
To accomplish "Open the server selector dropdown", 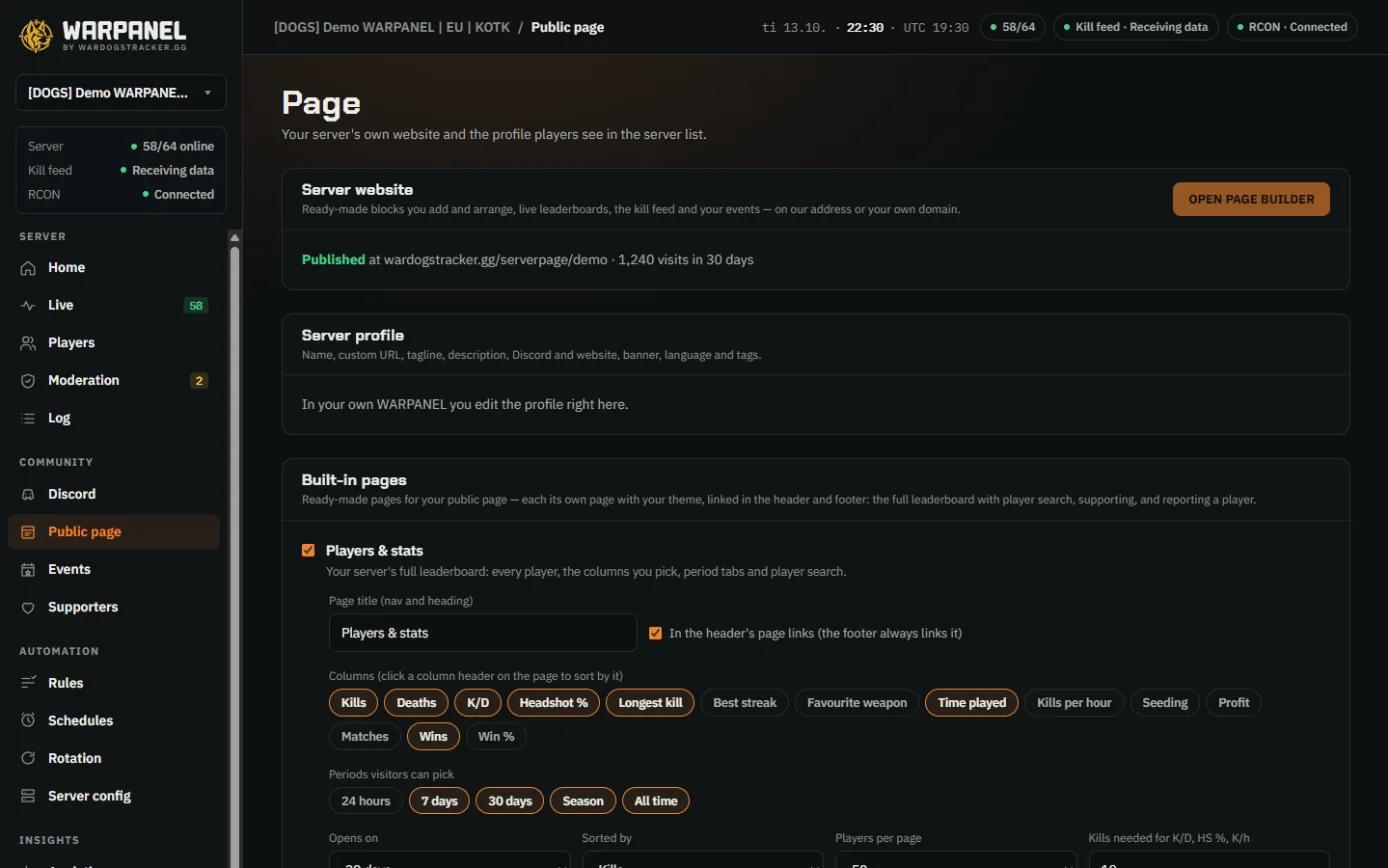I will [121, 93].
